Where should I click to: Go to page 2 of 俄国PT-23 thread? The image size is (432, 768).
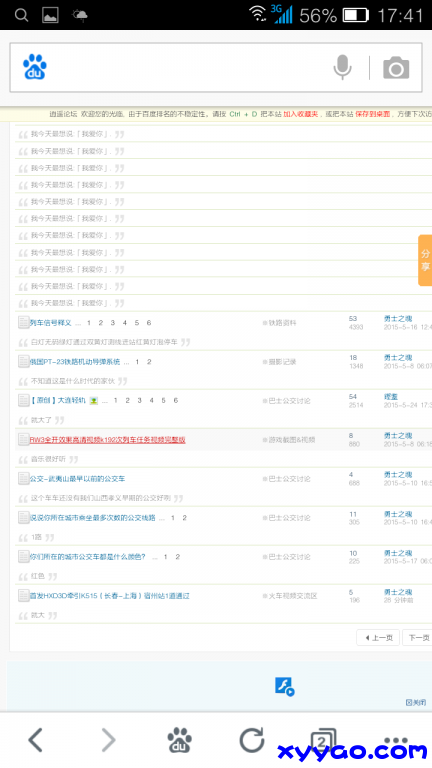pyautogui.click(x=149, y=362)
